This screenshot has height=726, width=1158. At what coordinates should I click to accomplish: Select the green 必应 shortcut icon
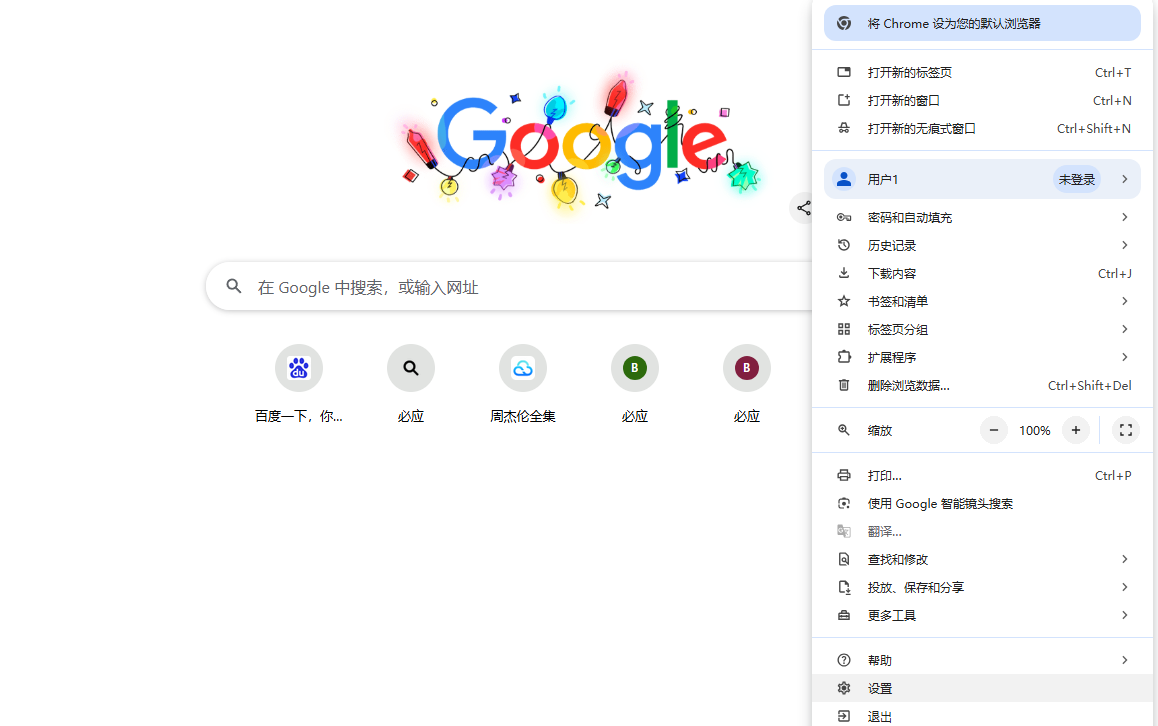click(x=635, y=367)
